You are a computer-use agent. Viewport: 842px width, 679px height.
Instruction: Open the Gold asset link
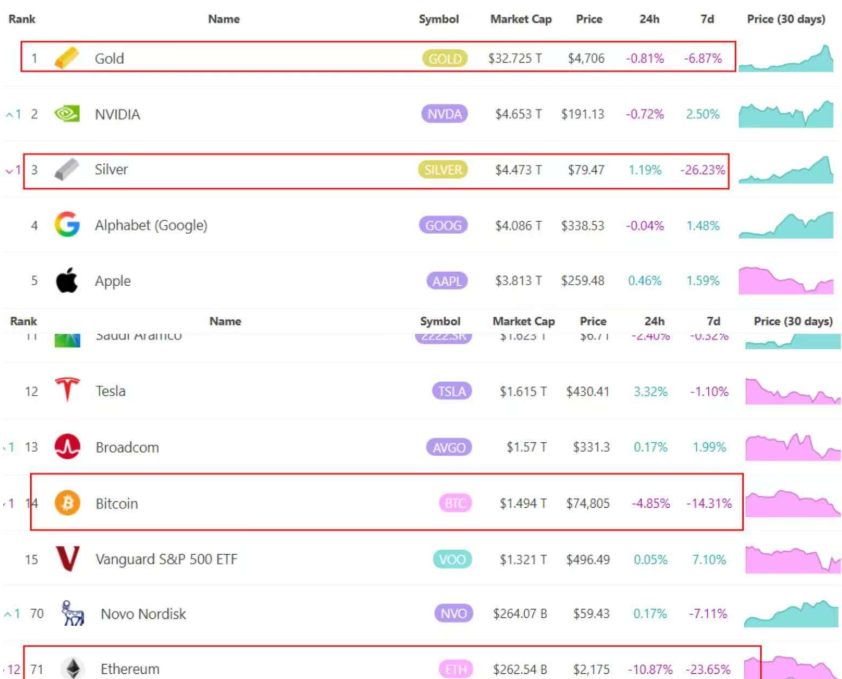(109, 58)
